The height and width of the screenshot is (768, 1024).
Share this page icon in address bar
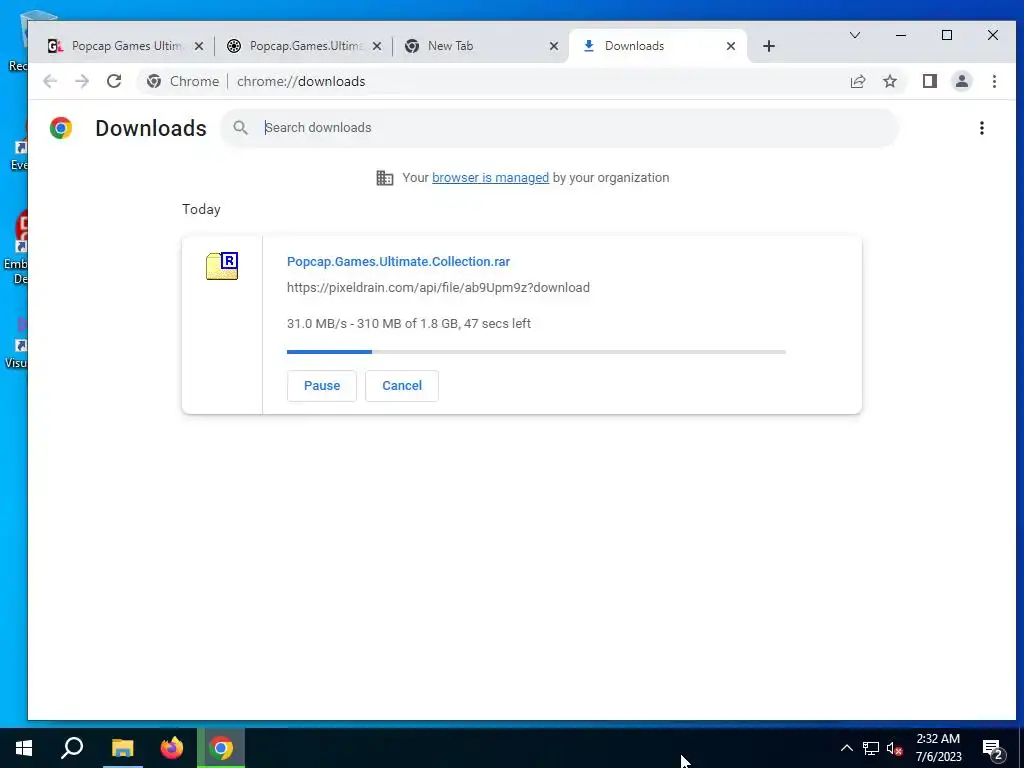pos(857,81)
